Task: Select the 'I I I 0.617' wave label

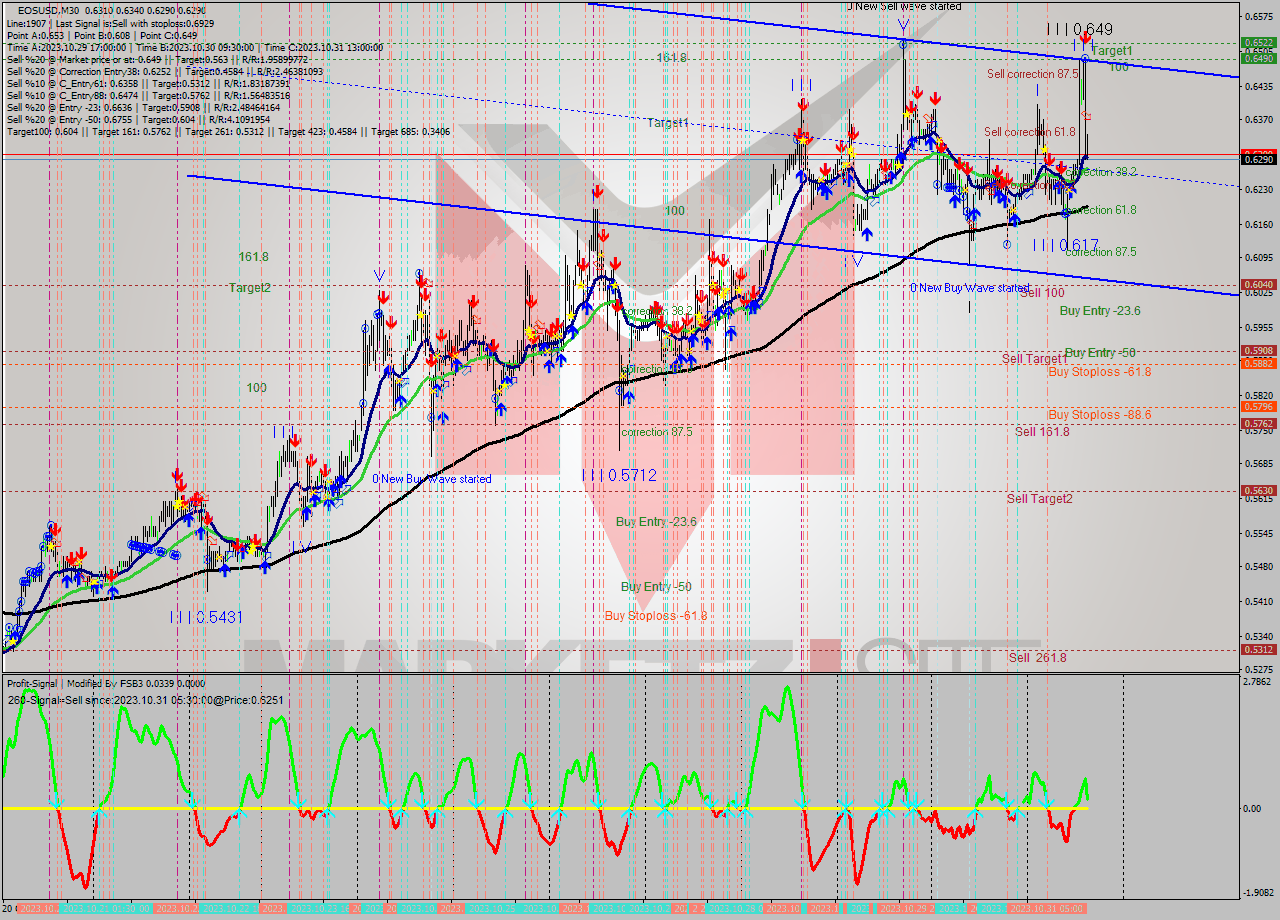Action: [1065, 245]
